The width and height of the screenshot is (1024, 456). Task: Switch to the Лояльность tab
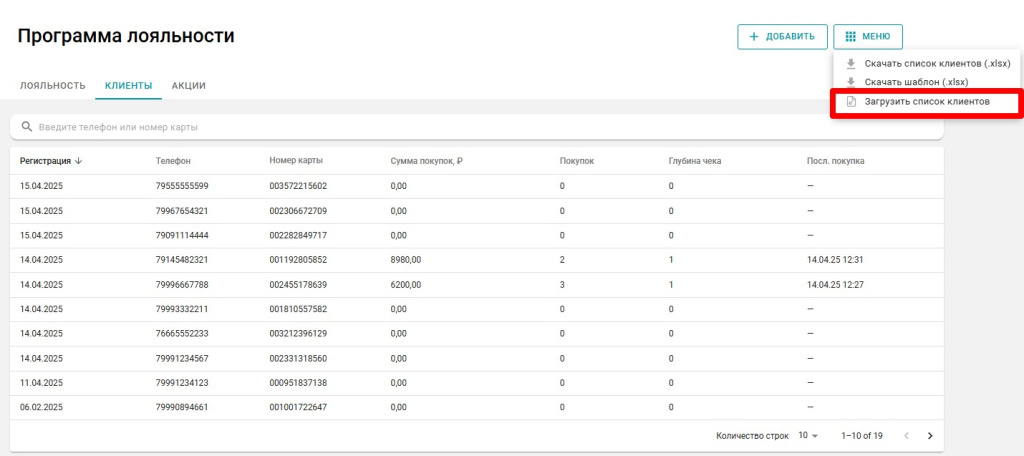pos(53,86)
